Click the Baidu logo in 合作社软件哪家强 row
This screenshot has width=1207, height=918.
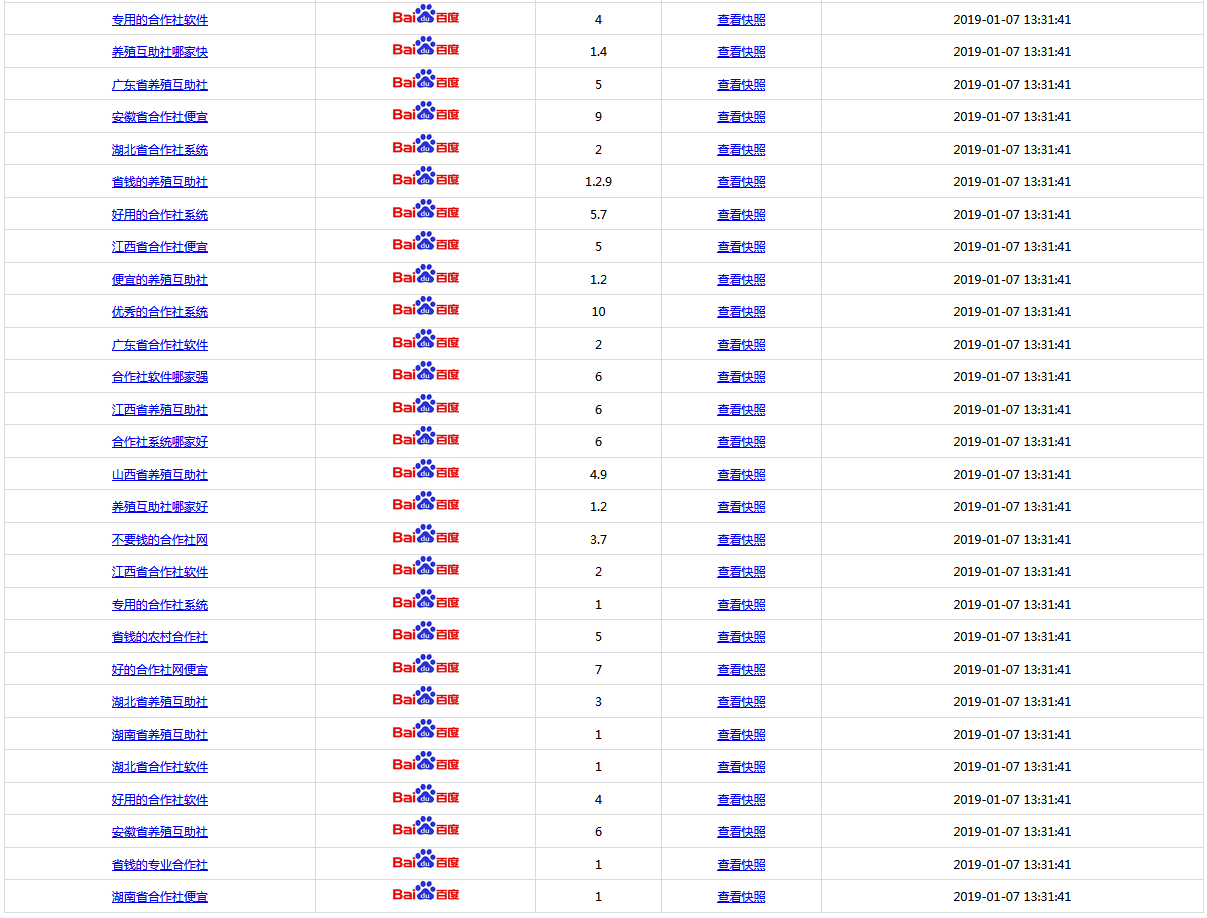point(426,373)
